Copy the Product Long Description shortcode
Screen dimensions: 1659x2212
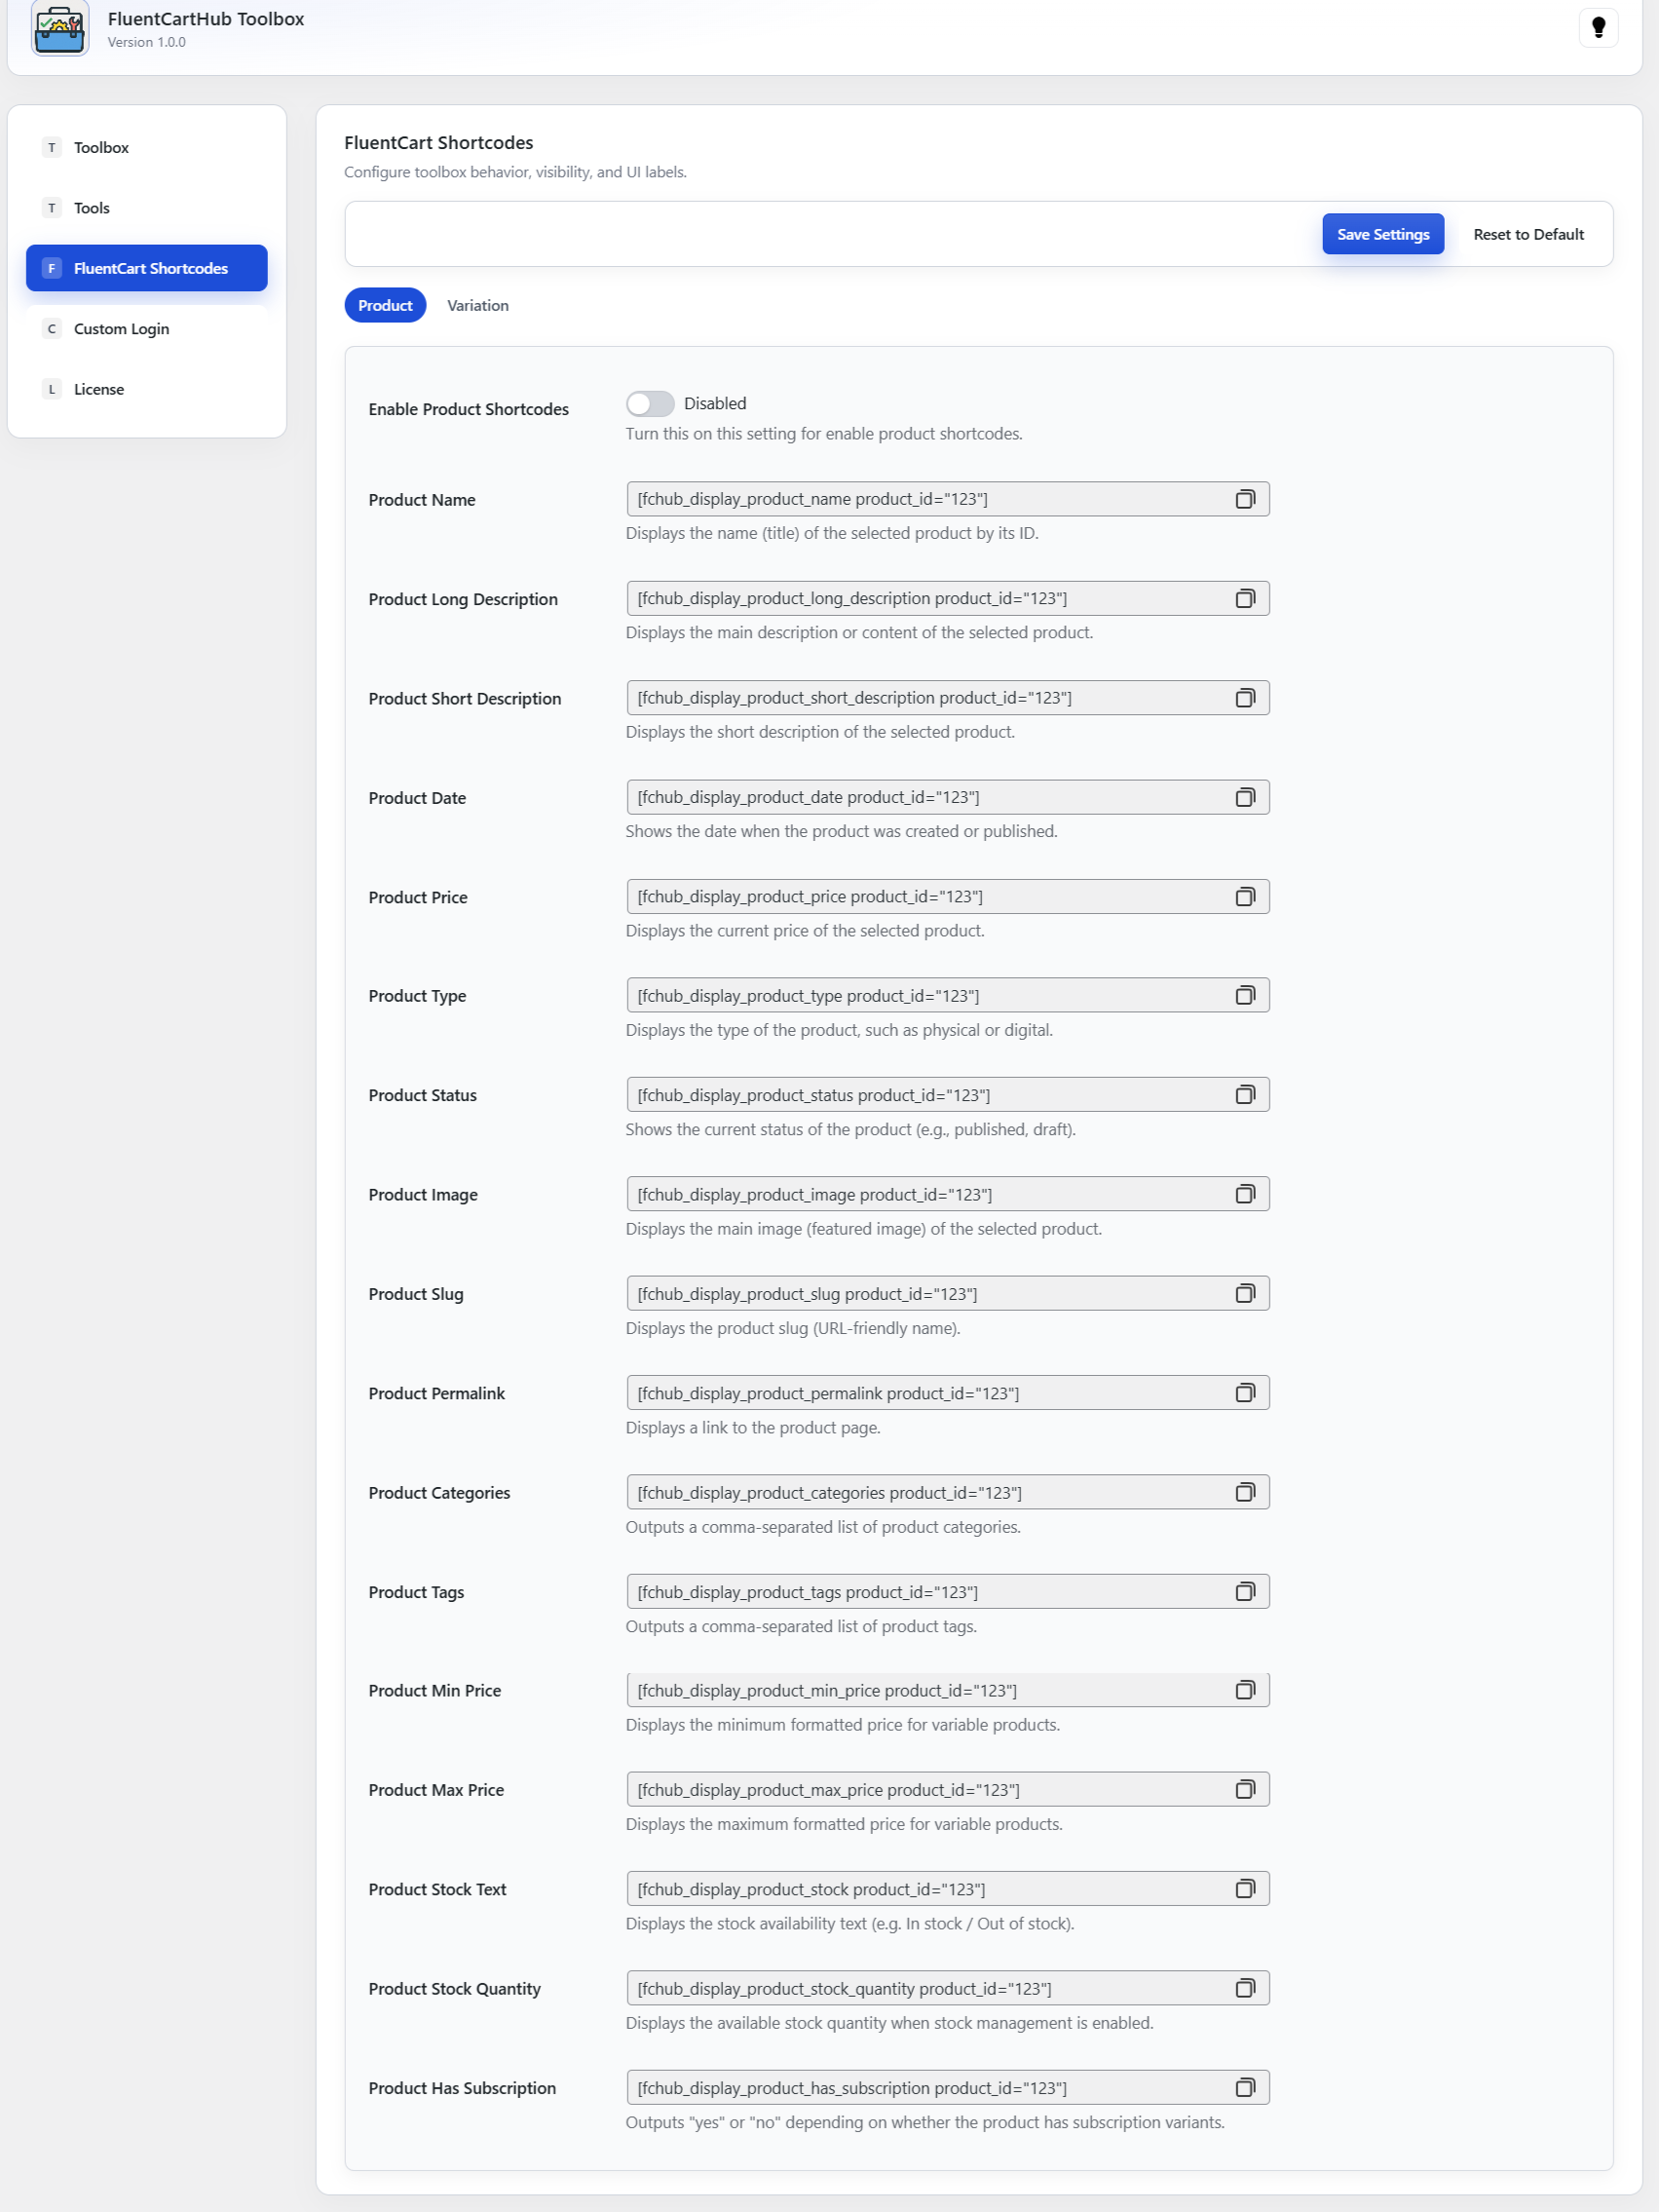pos(1244,598)
